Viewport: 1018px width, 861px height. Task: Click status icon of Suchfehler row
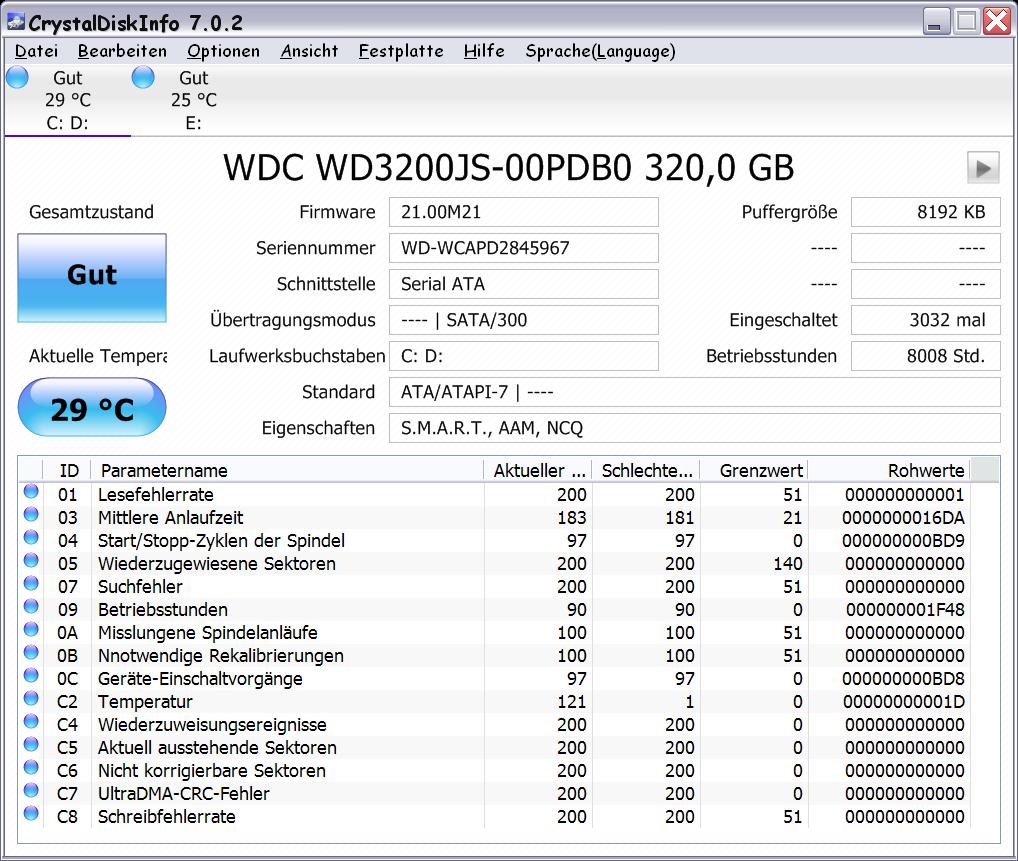click(31, 584)
